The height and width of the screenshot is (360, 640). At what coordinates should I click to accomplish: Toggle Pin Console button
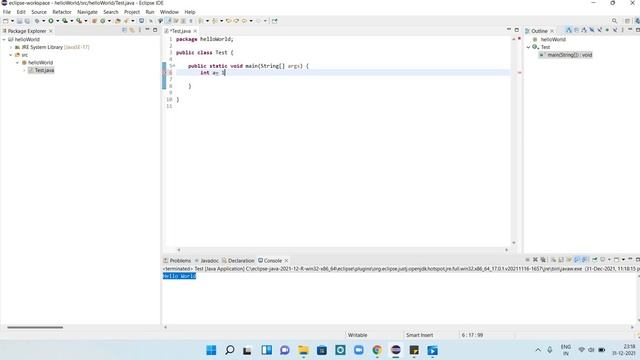(x=594, y=260)
